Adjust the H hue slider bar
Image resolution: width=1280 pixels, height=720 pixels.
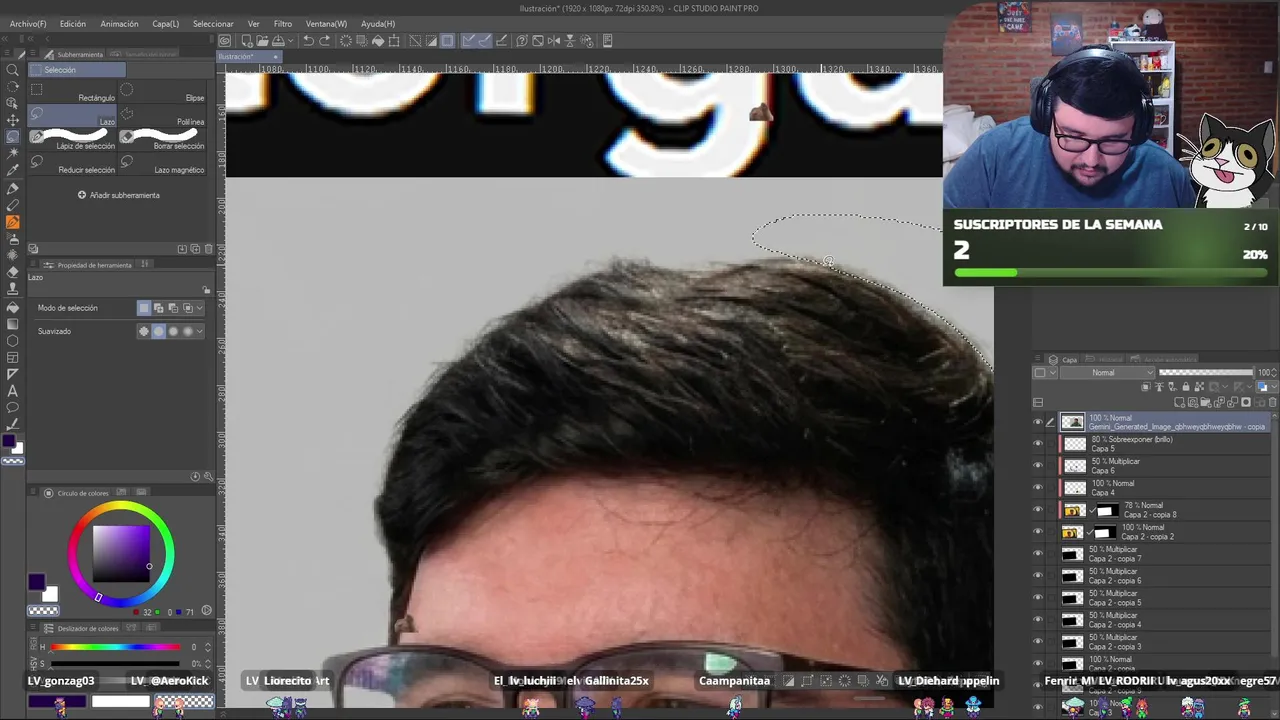(x=116, y=647)
